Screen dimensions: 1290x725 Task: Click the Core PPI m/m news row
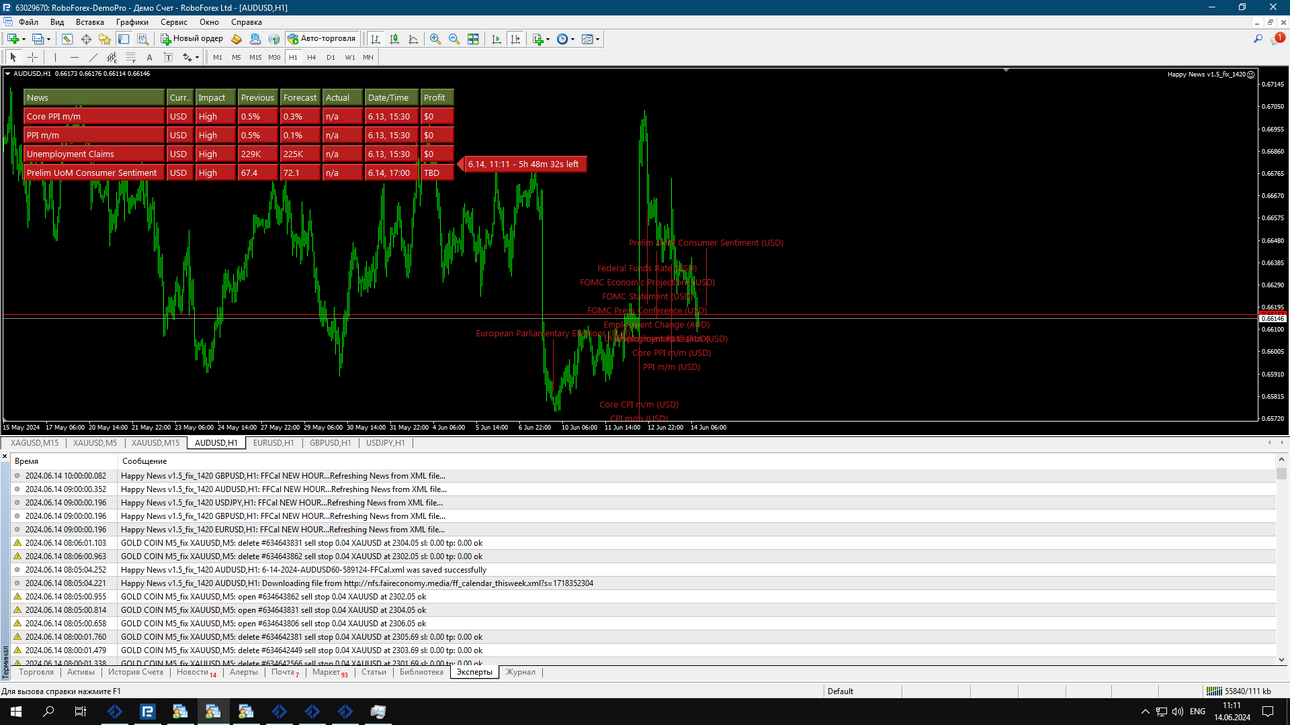point(239,116)
